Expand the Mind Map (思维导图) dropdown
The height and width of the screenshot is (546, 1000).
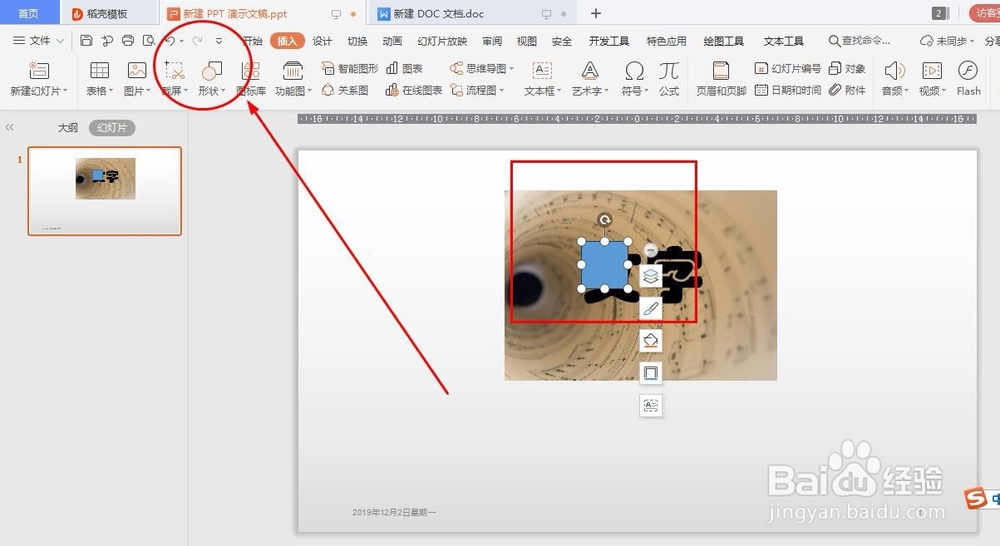(511, 68)
